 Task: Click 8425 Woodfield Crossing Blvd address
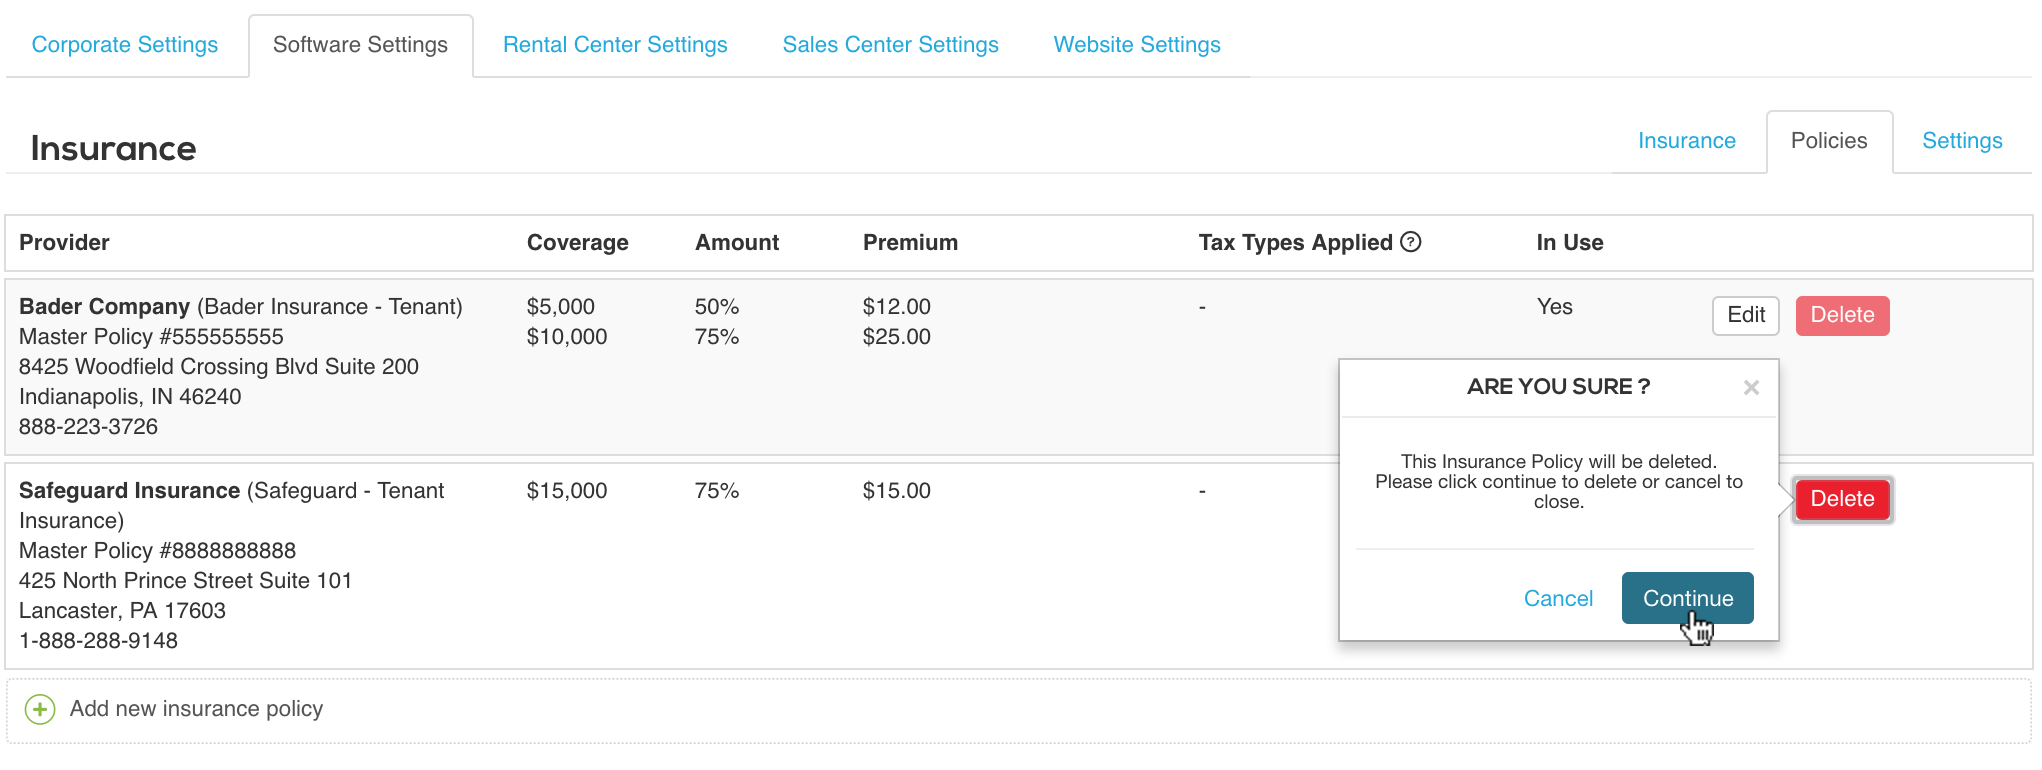(218, 366)
